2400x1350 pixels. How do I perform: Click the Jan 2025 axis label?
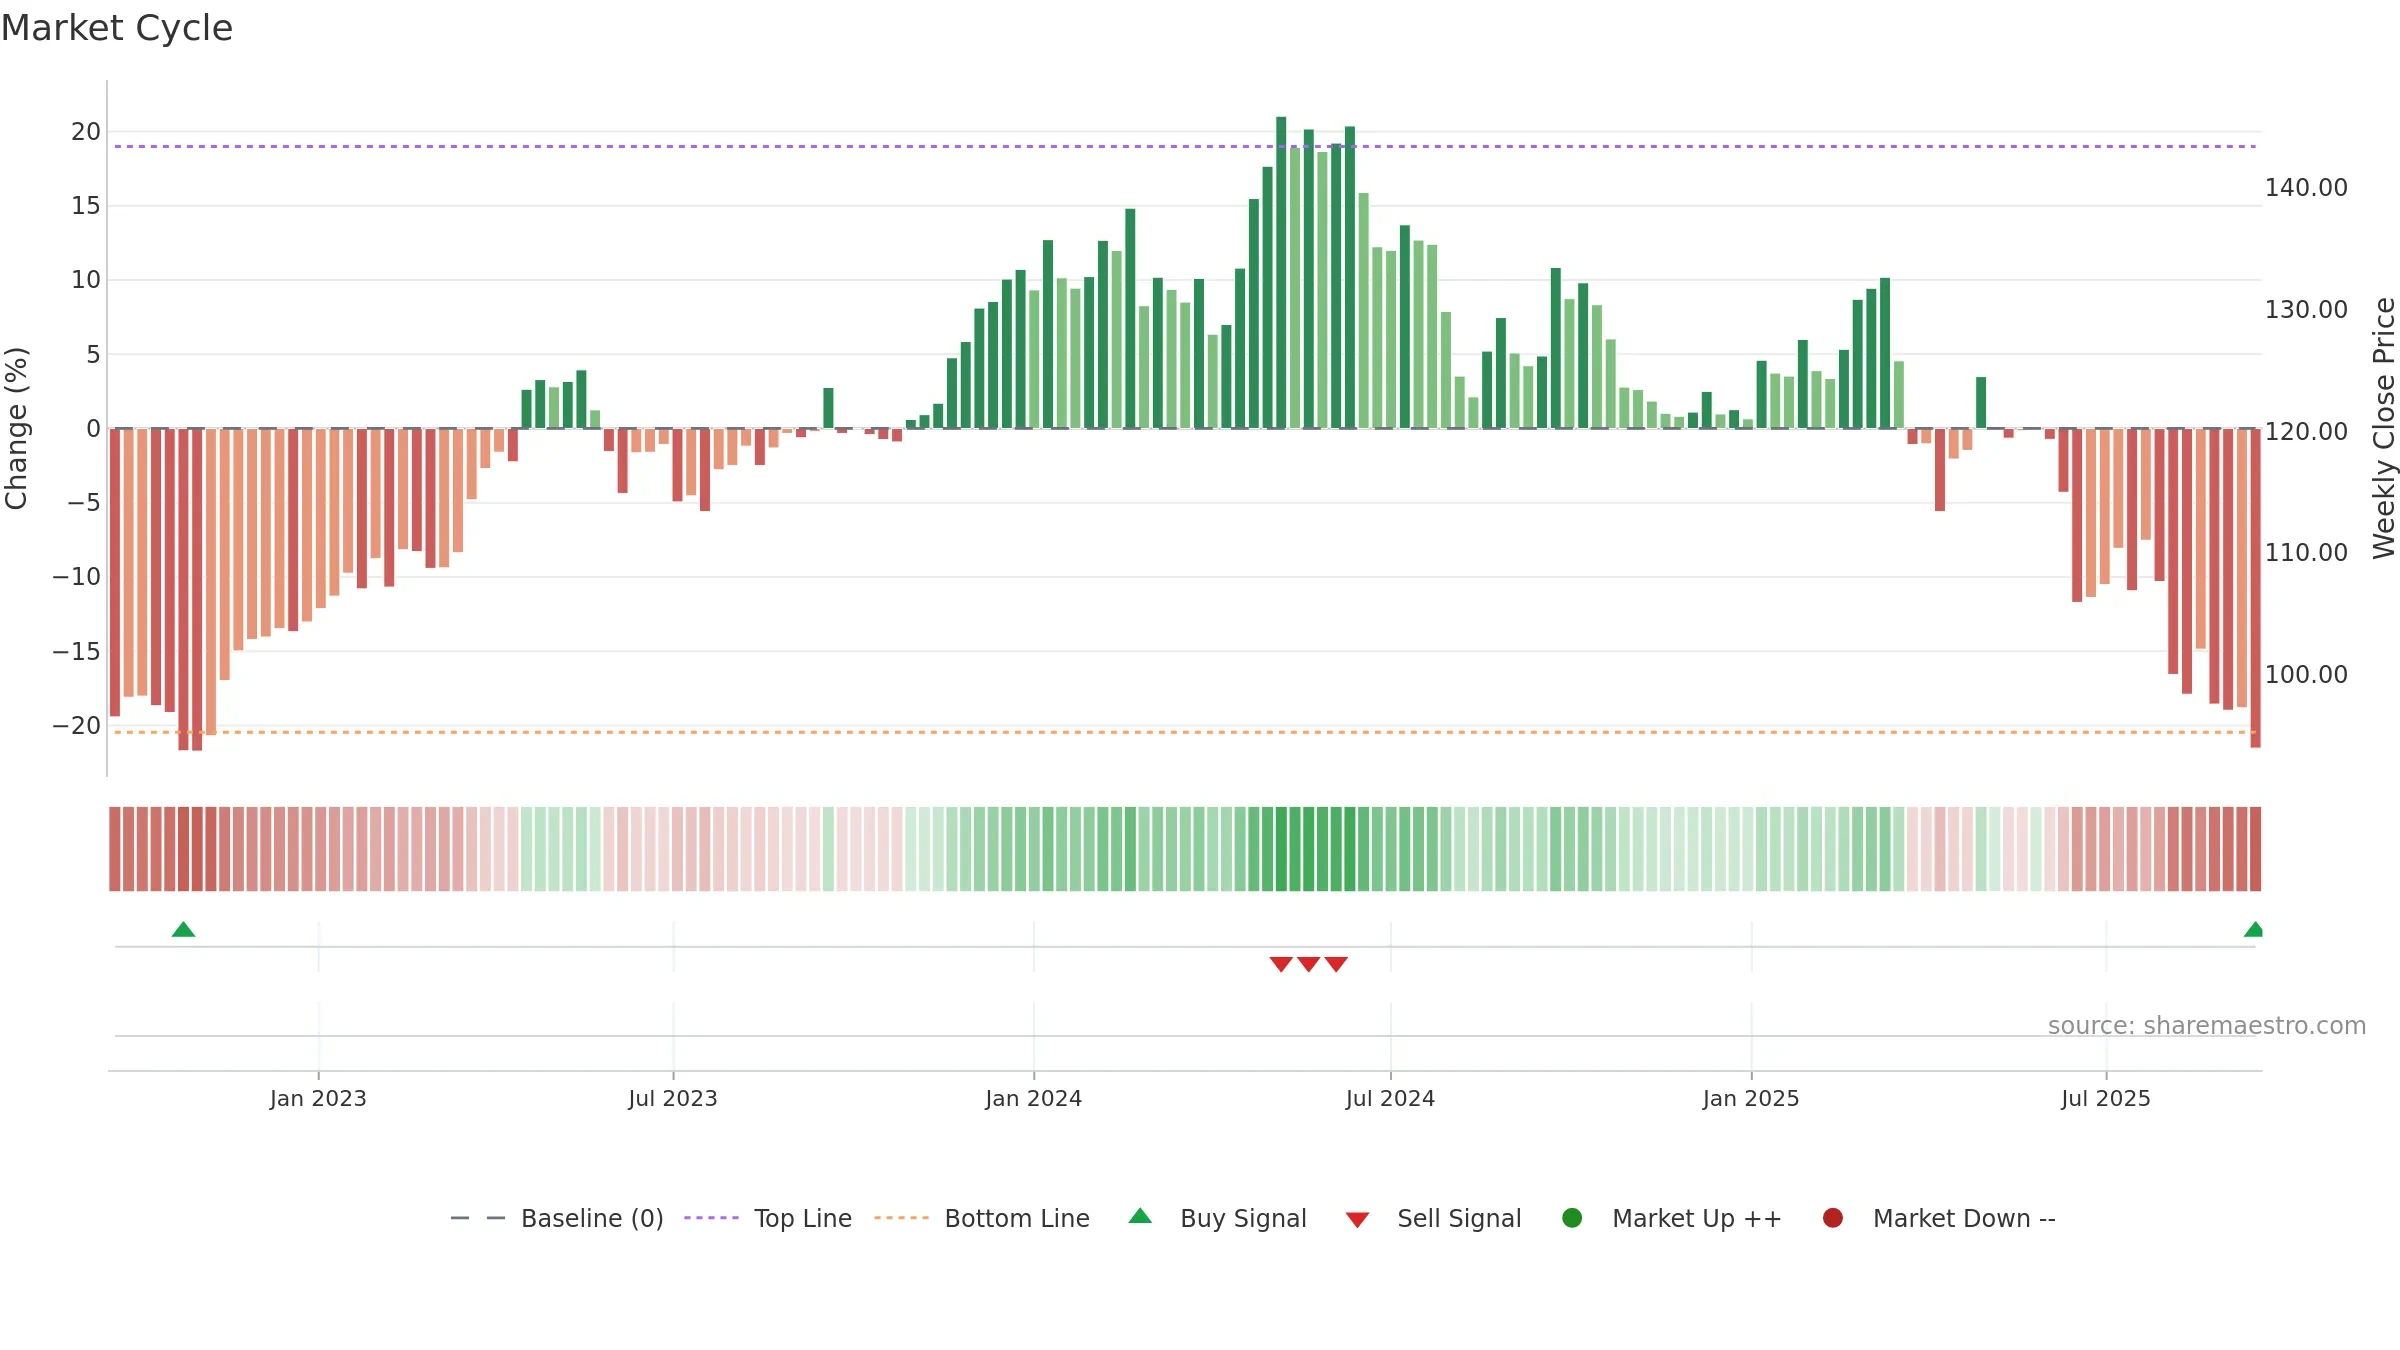1751,1099
